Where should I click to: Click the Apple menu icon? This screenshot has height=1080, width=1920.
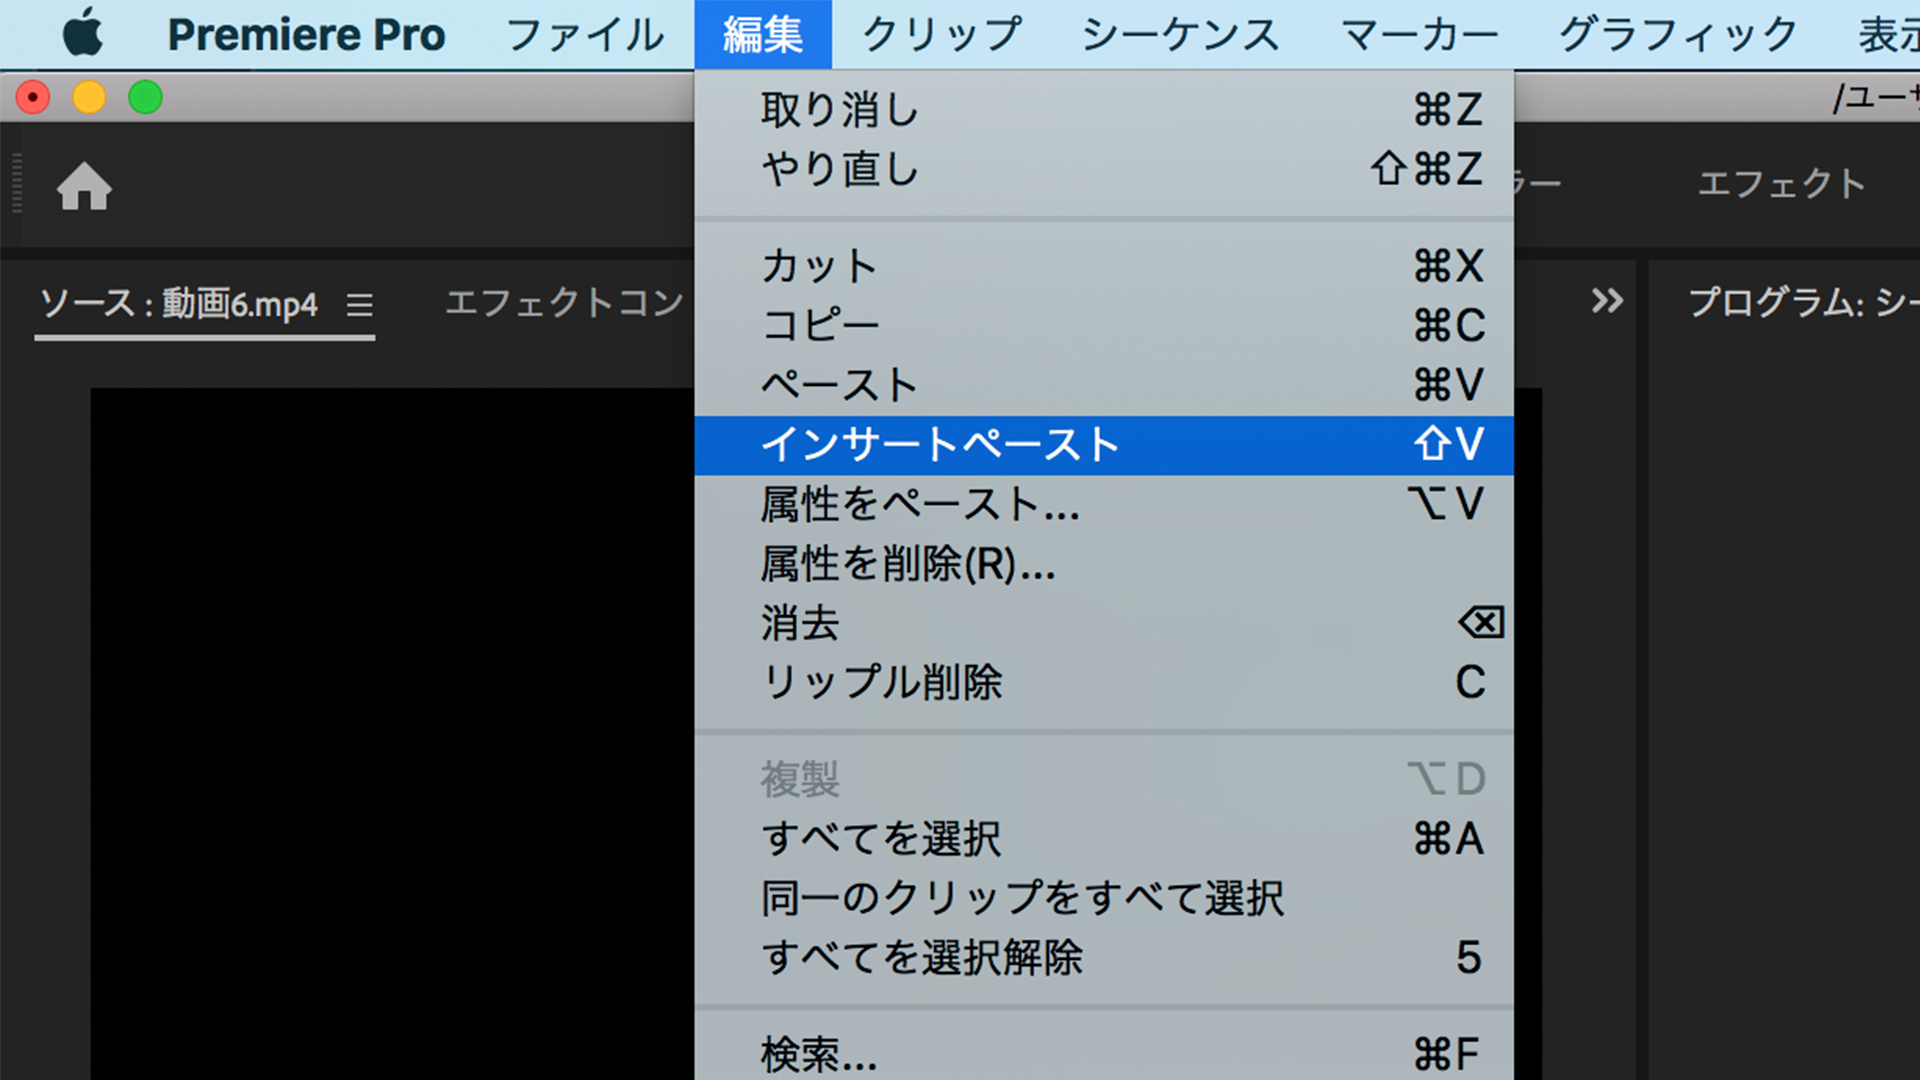click(84, 33)
